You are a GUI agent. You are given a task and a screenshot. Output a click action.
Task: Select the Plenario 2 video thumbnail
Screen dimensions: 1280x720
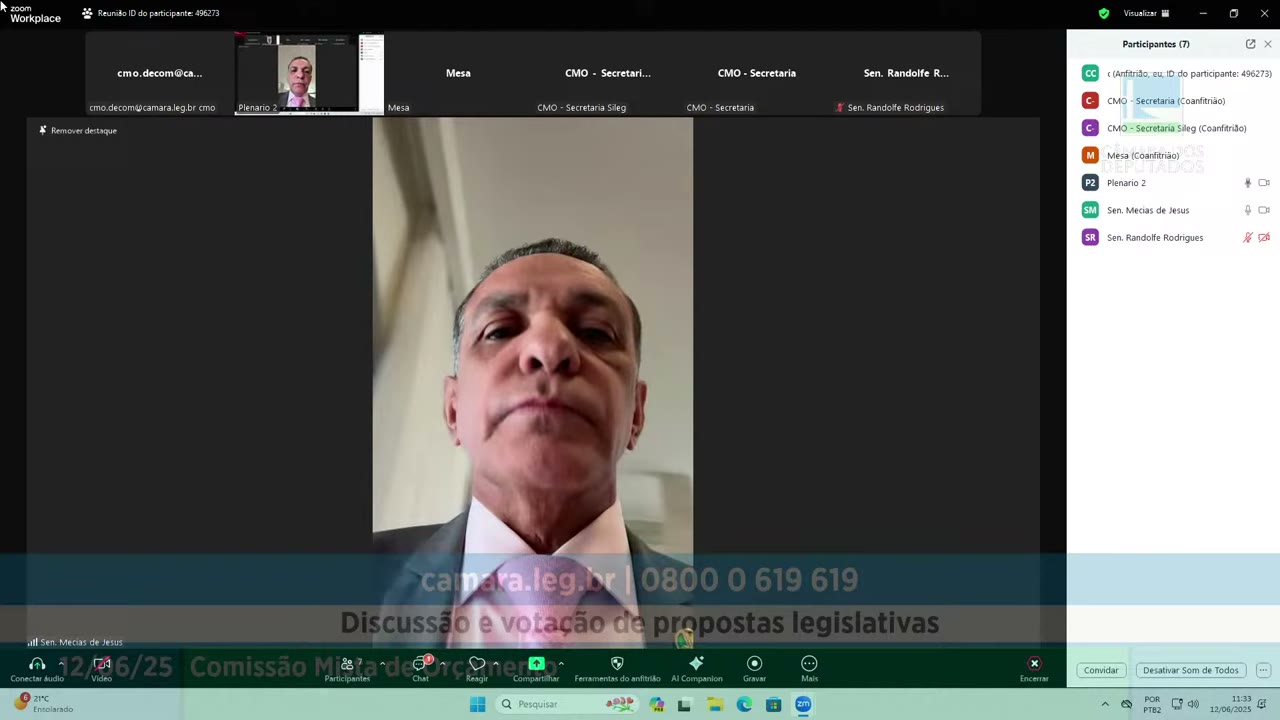(309, 74)
